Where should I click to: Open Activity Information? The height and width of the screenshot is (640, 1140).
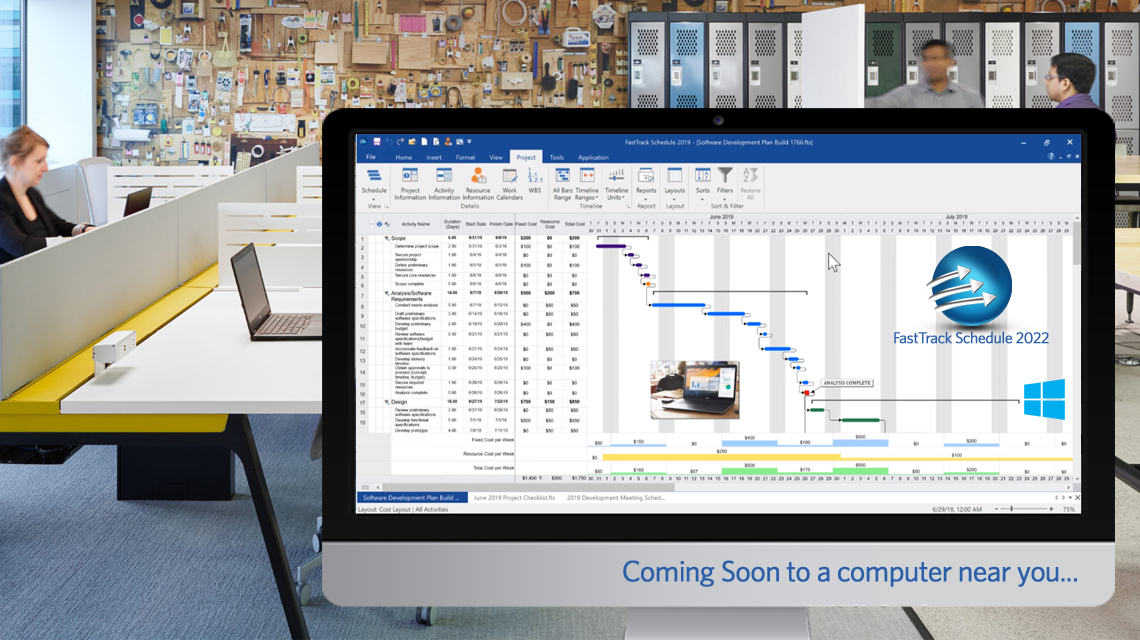[x=444, y=176]
